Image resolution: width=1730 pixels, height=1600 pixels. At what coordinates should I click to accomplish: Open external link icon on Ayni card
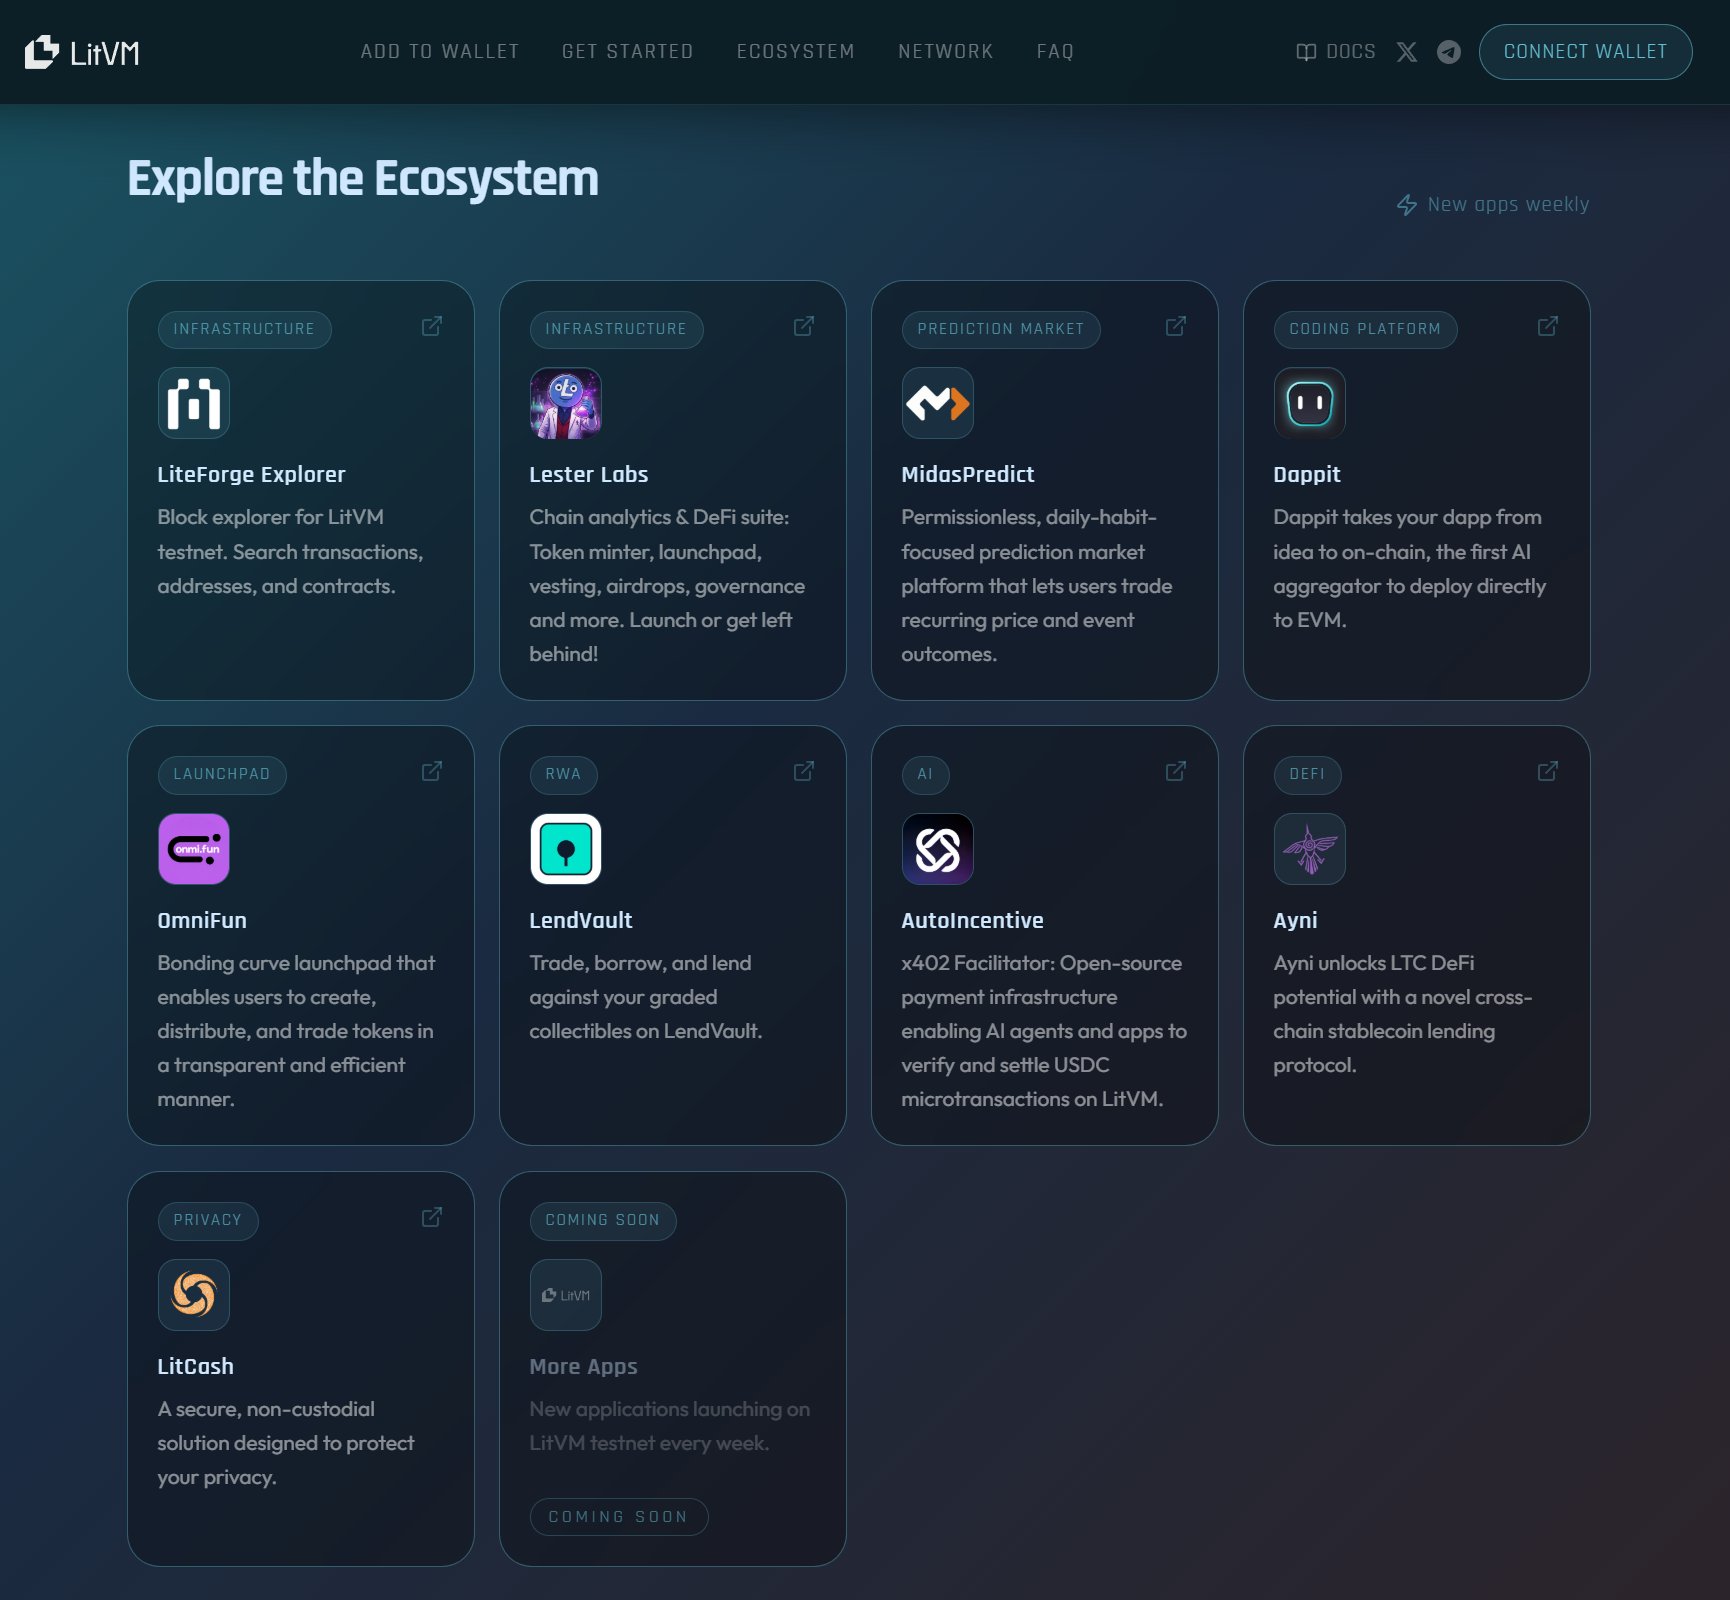tap(1548, 772)
